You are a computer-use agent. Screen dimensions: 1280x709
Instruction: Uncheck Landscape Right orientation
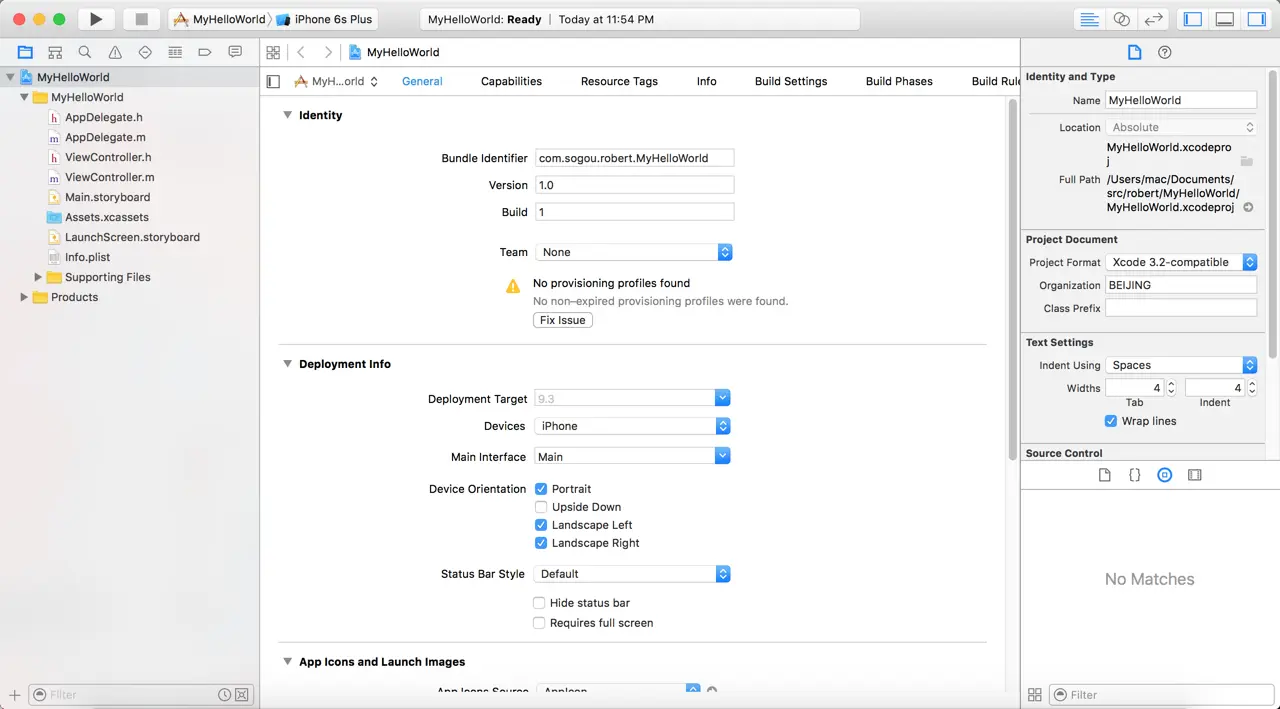click(541, 543)
